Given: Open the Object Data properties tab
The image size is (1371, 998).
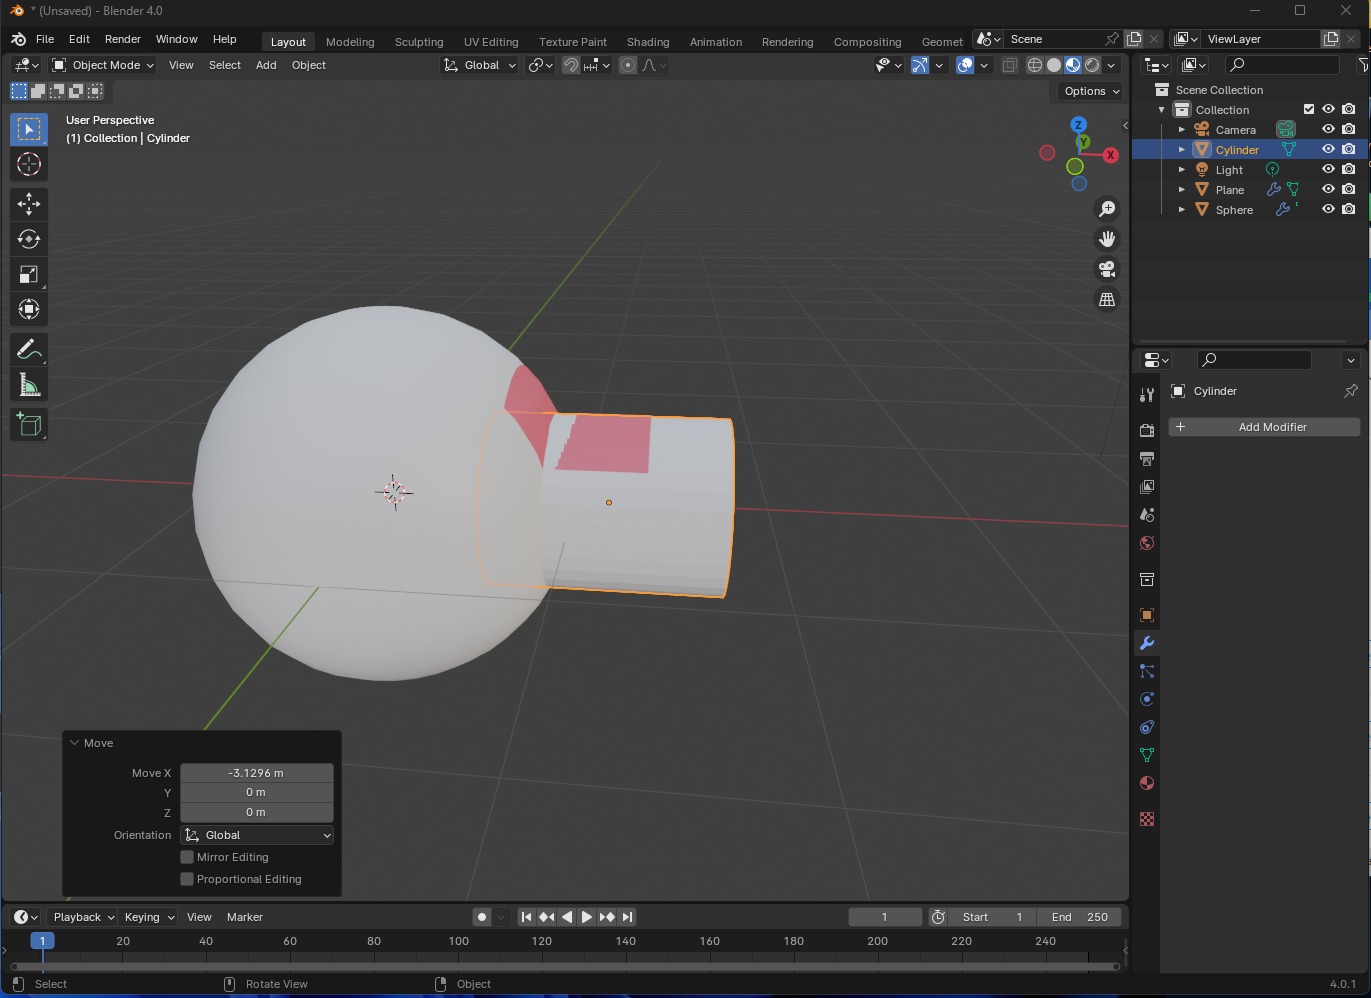Looking at the screenshot, I should click(1147, 755).
